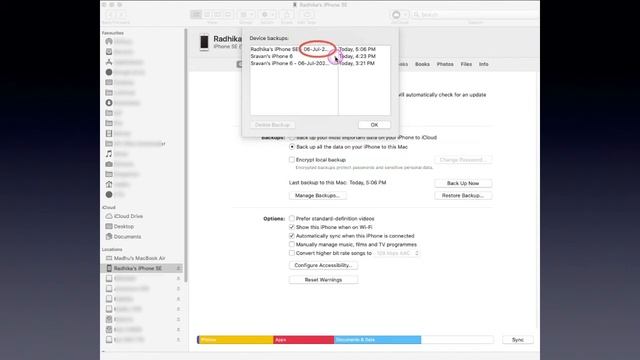Click the Edit Tags toolbar icon
Screen dimensions: 640x360
(x=307, y=15)
